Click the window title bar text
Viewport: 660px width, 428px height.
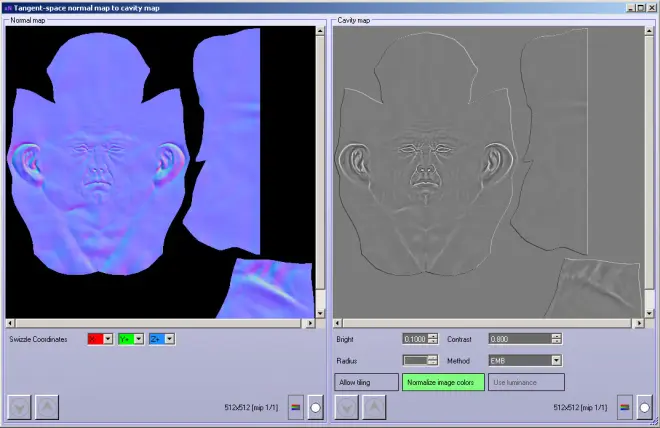click(87, 8)
